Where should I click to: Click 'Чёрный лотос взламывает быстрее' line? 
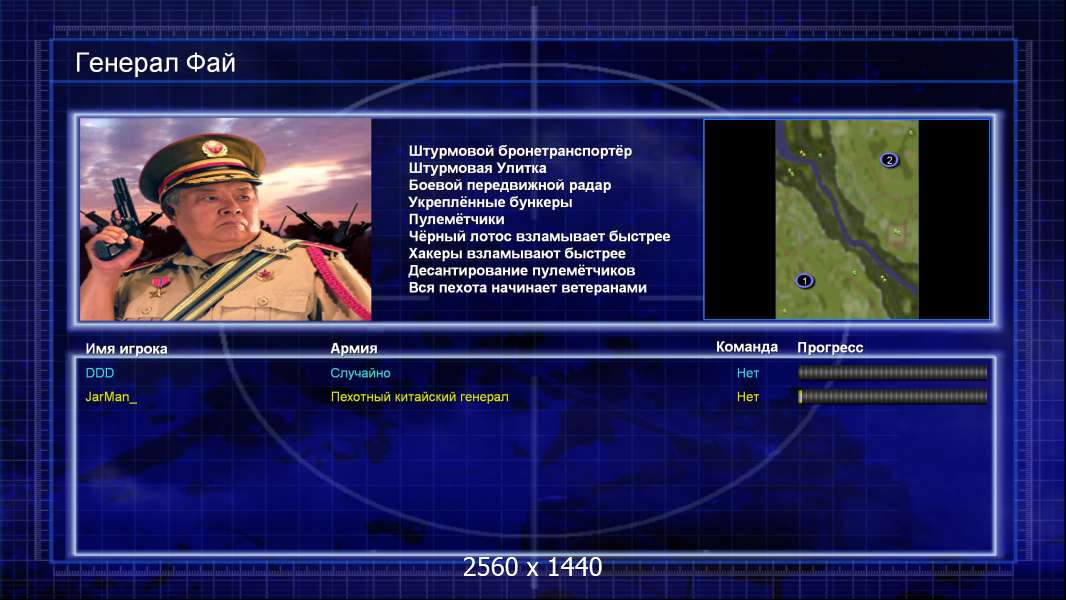pos(539,236)
